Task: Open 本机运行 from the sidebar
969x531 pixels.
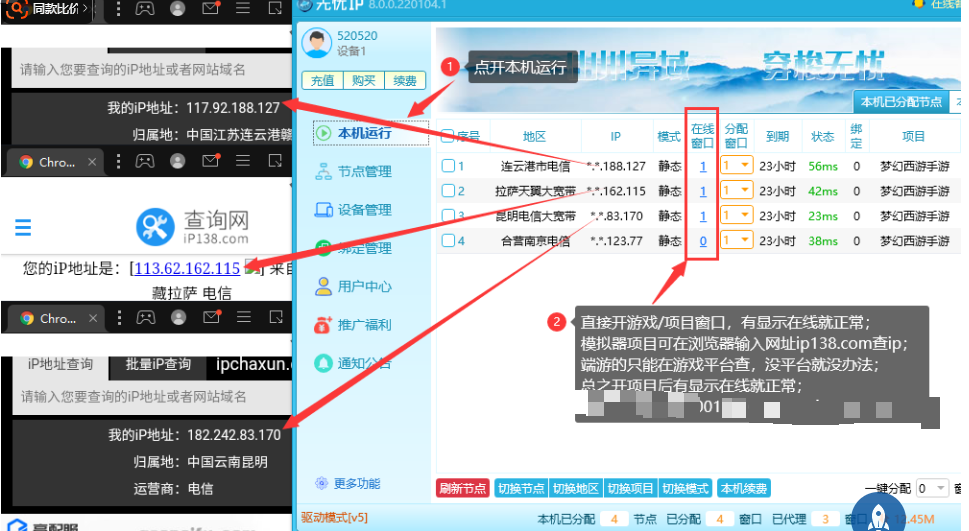Action: tap(364, 133)
